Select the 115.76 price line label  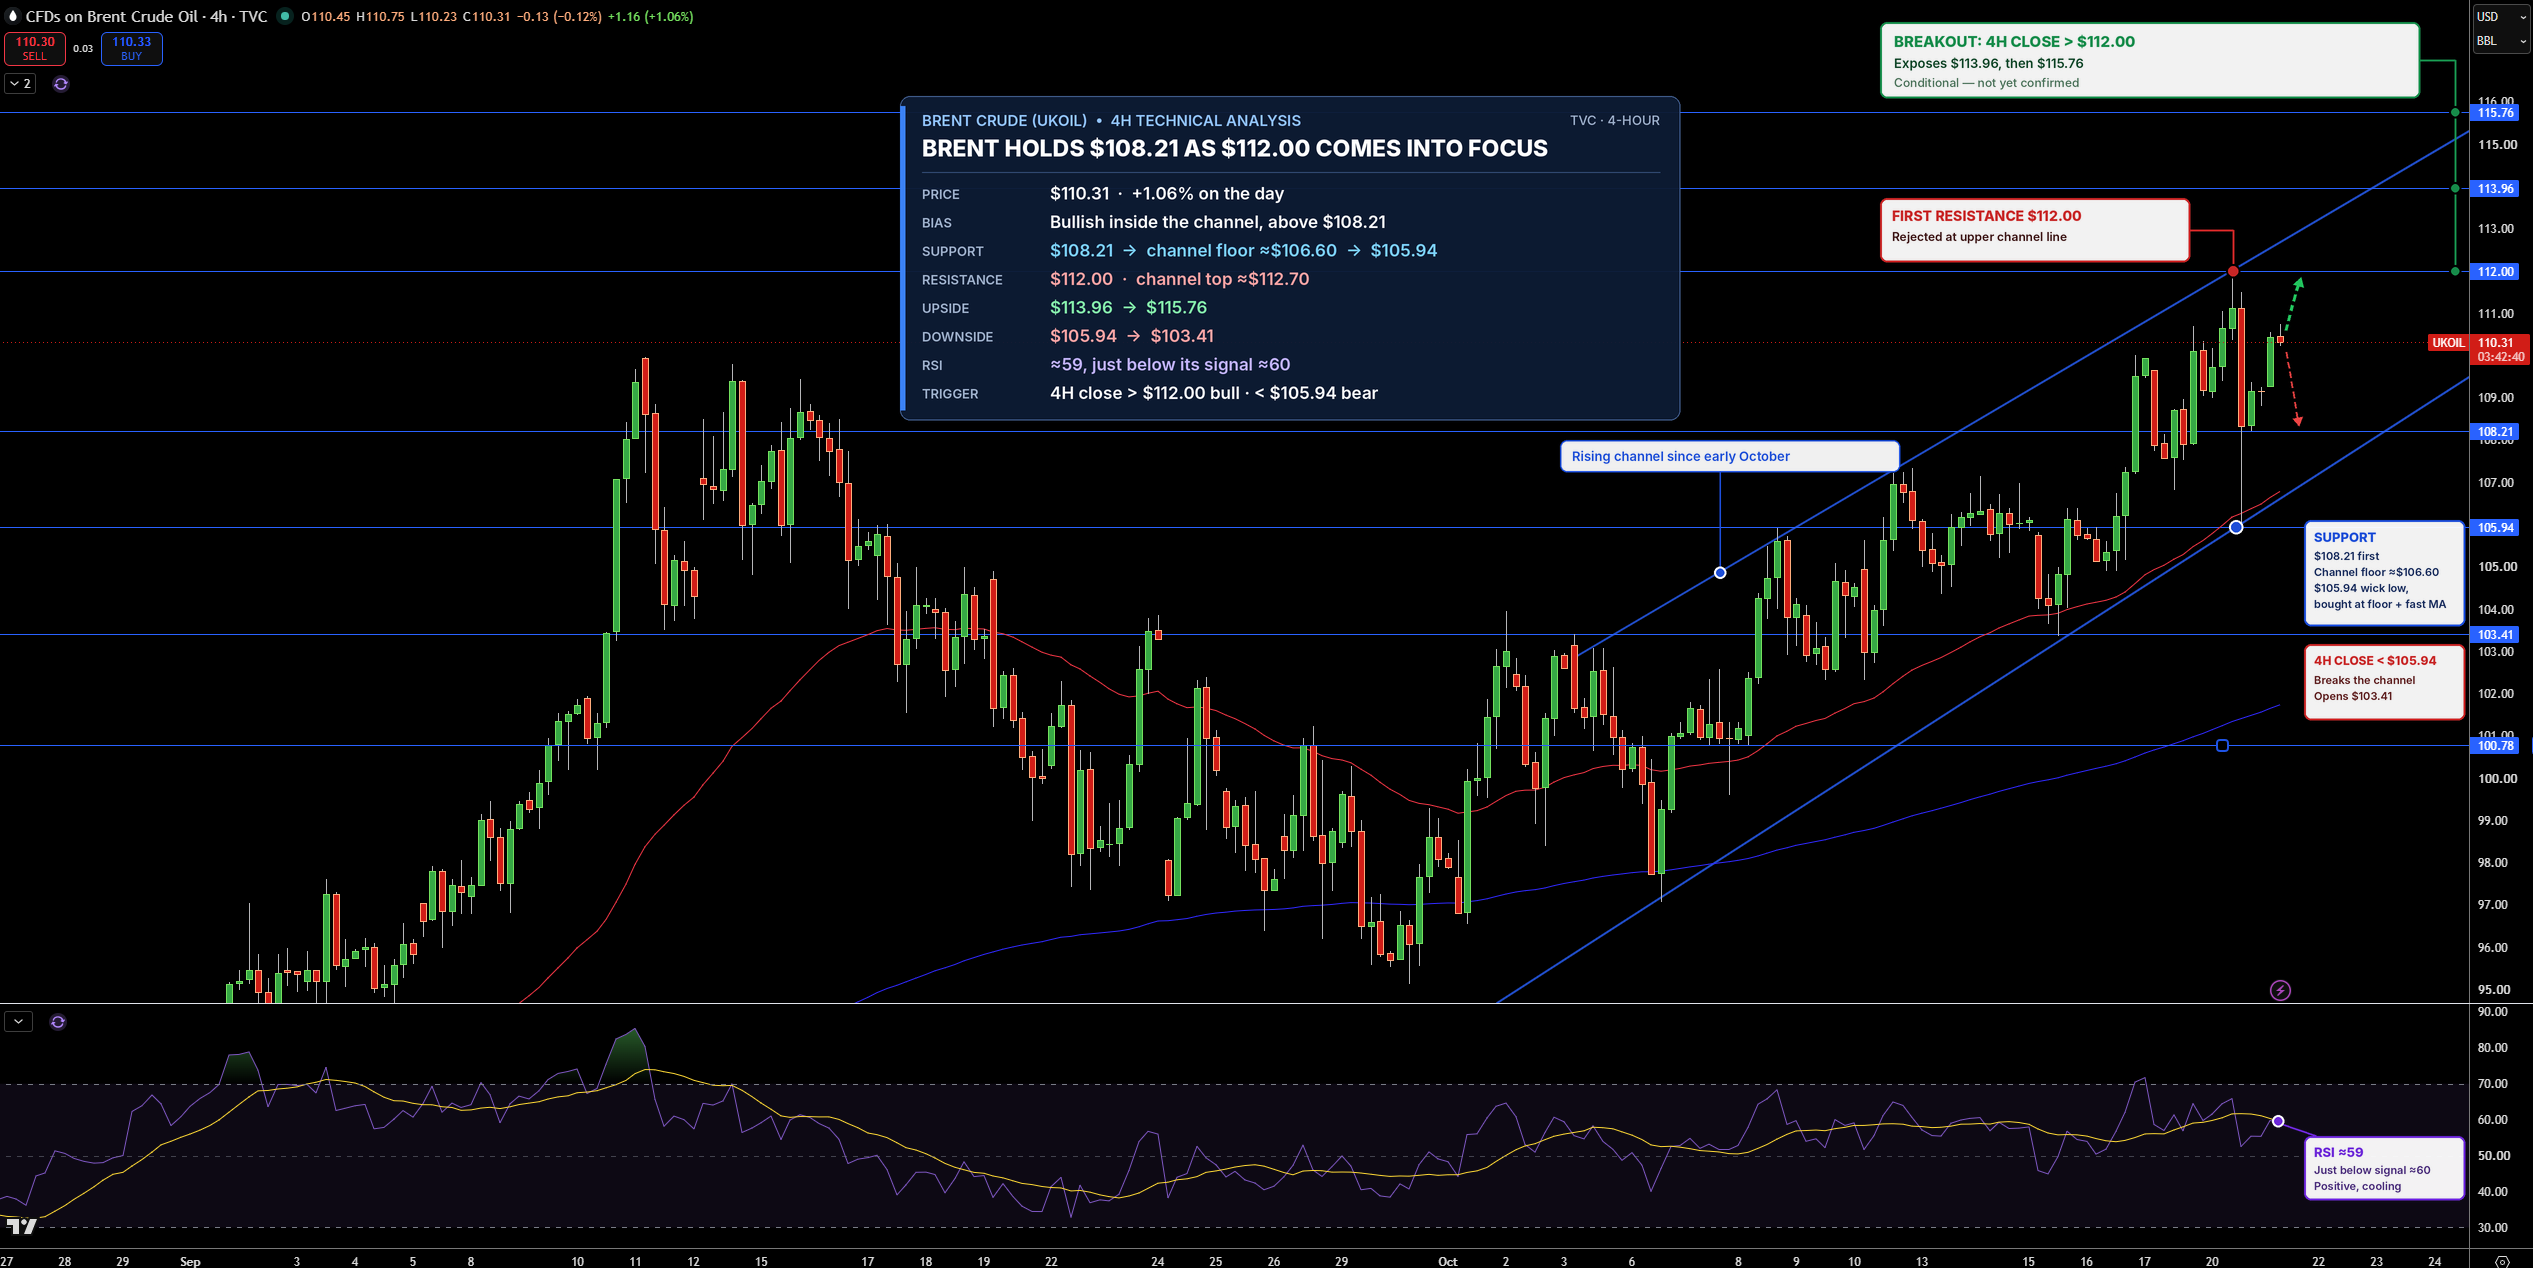pyautogui.click(x=2496, y=113)
